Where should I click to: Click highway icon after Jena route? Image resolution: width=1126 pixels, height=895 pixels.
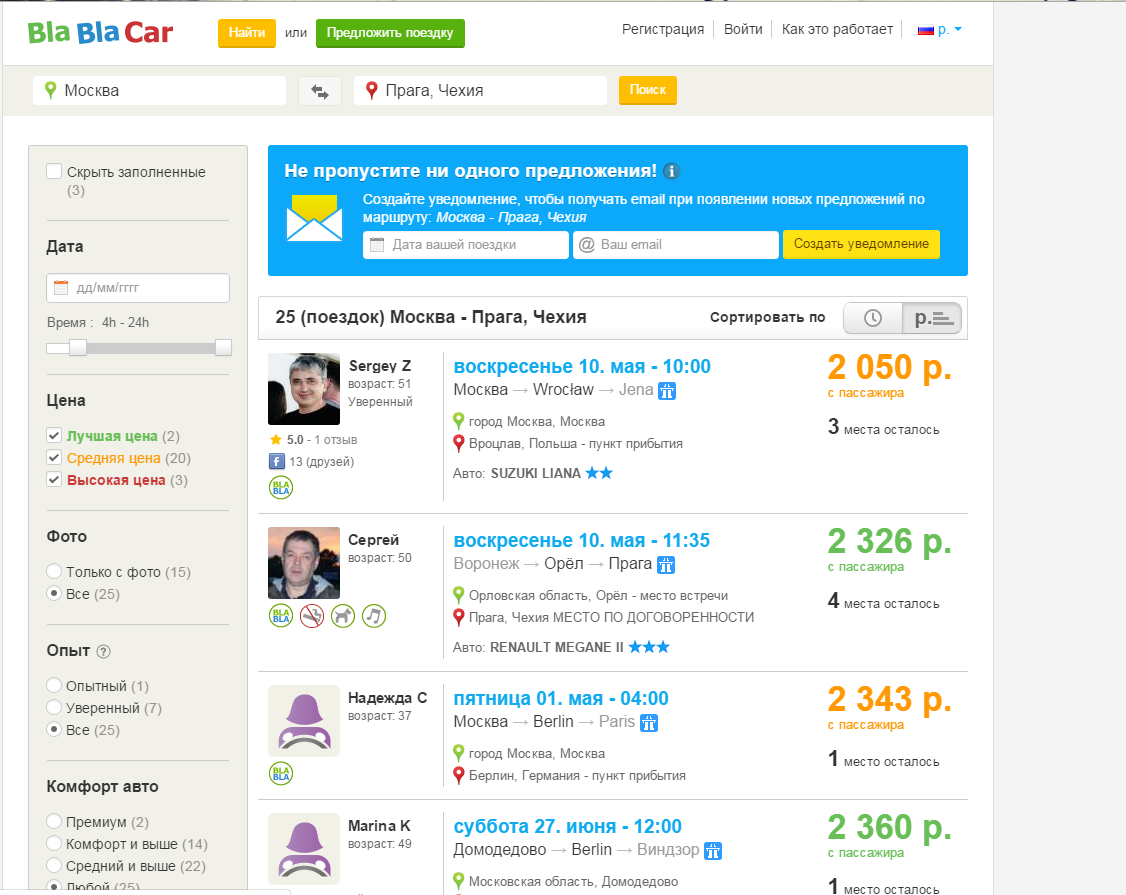tap(667, 391)
